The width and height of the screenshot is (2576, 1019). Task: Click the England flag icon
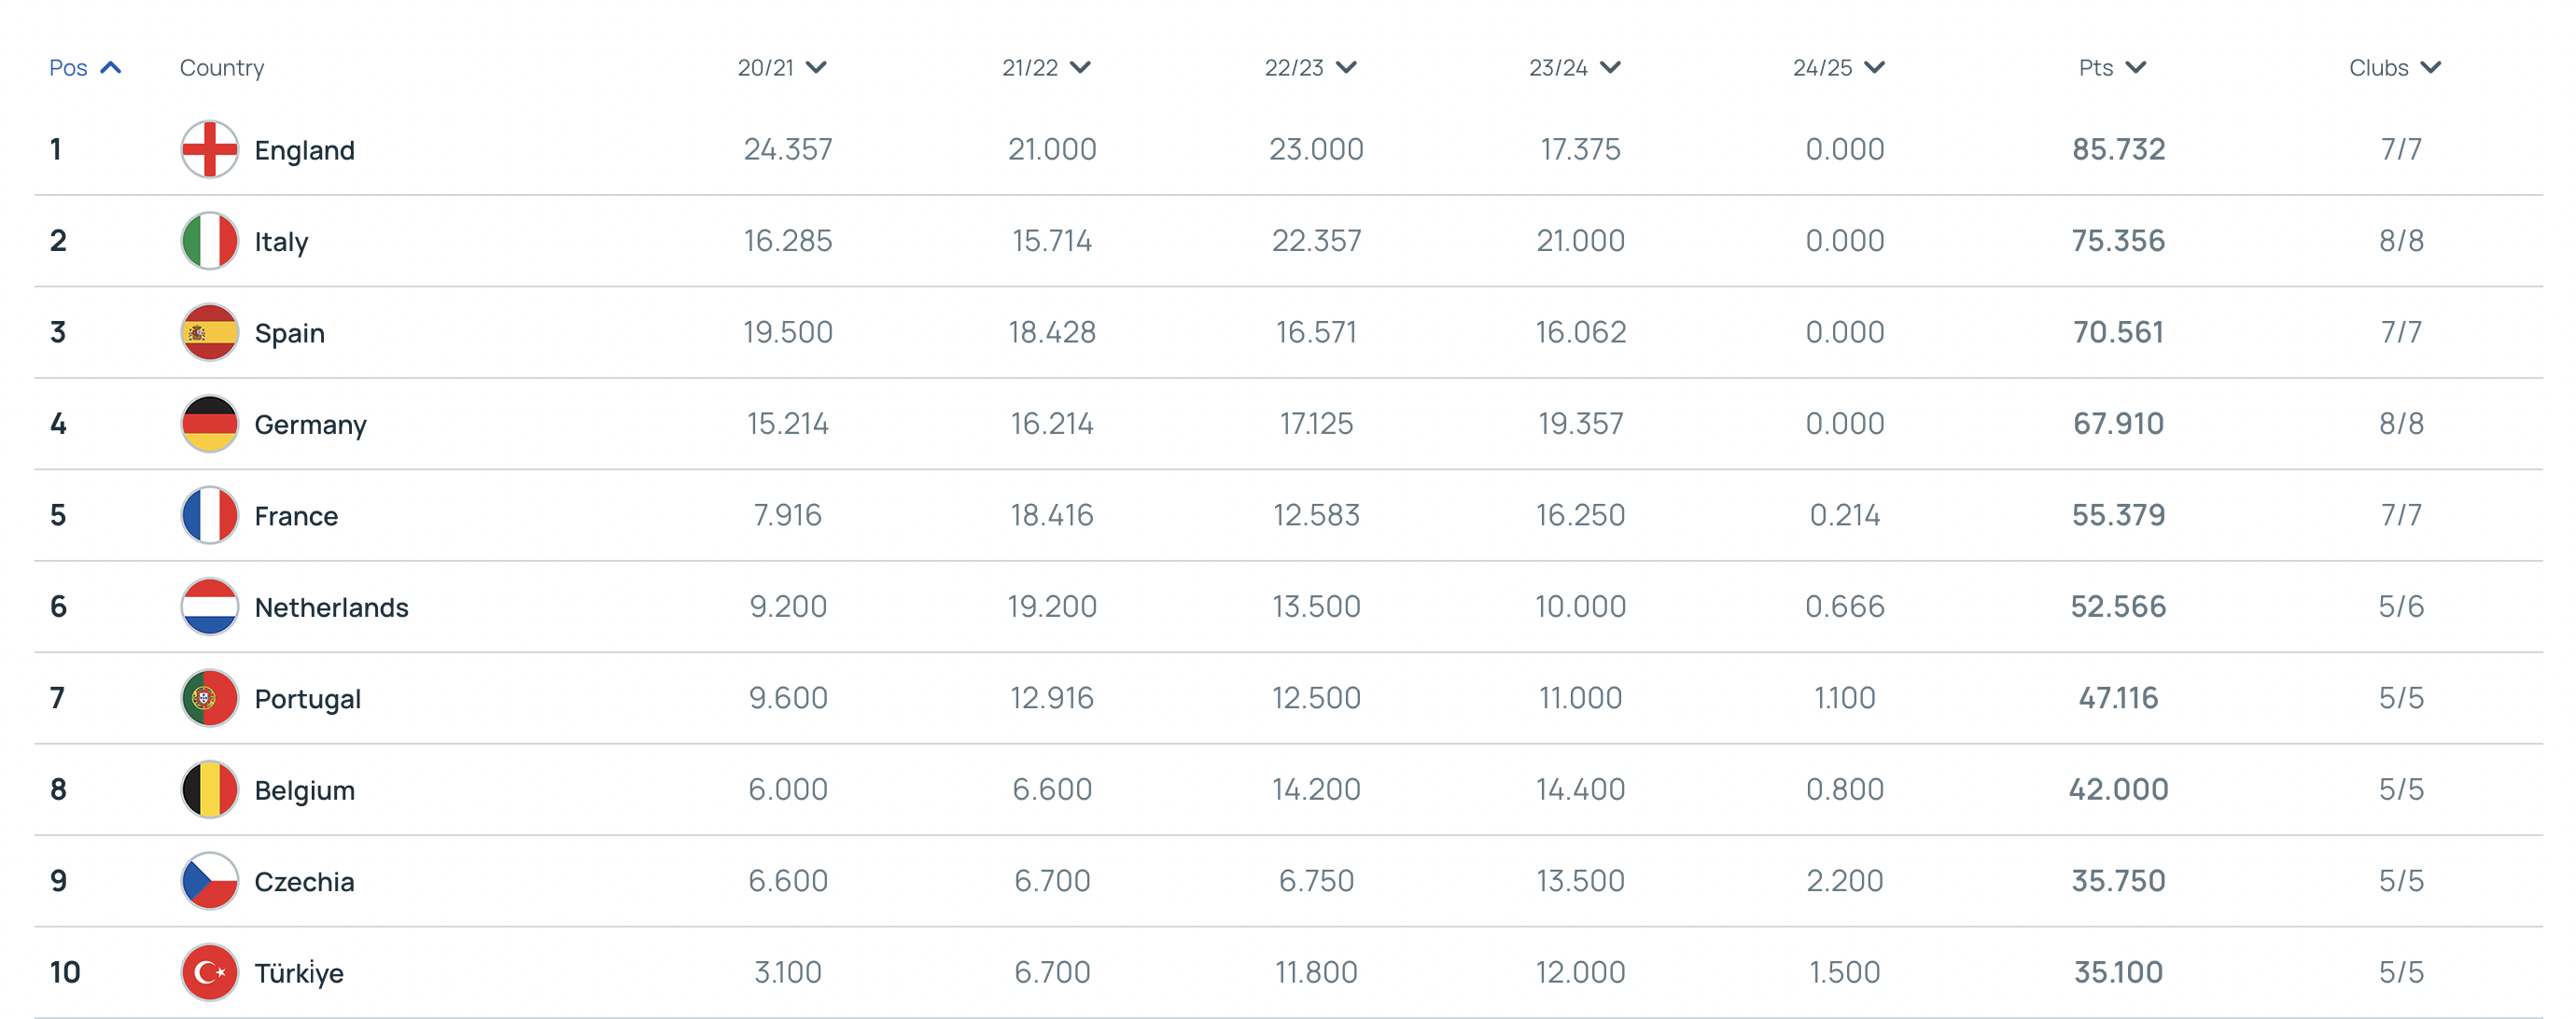[x=209, y=149]
